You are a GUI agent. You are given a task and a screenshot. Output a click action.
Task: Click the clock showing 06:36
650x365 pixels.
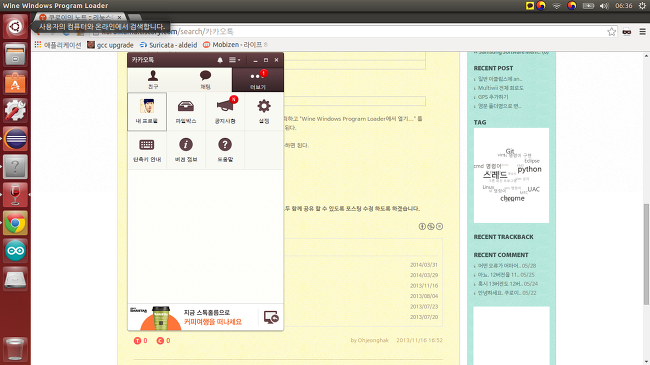tap(623, 6)
